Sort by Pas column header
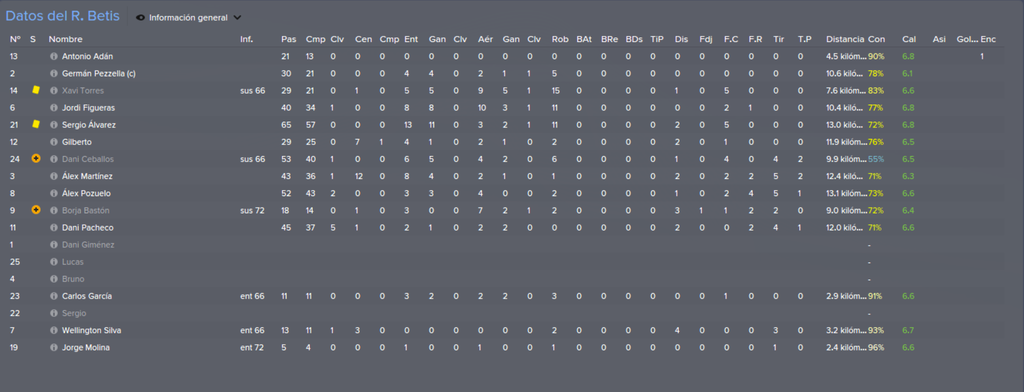 click(288, 39)
